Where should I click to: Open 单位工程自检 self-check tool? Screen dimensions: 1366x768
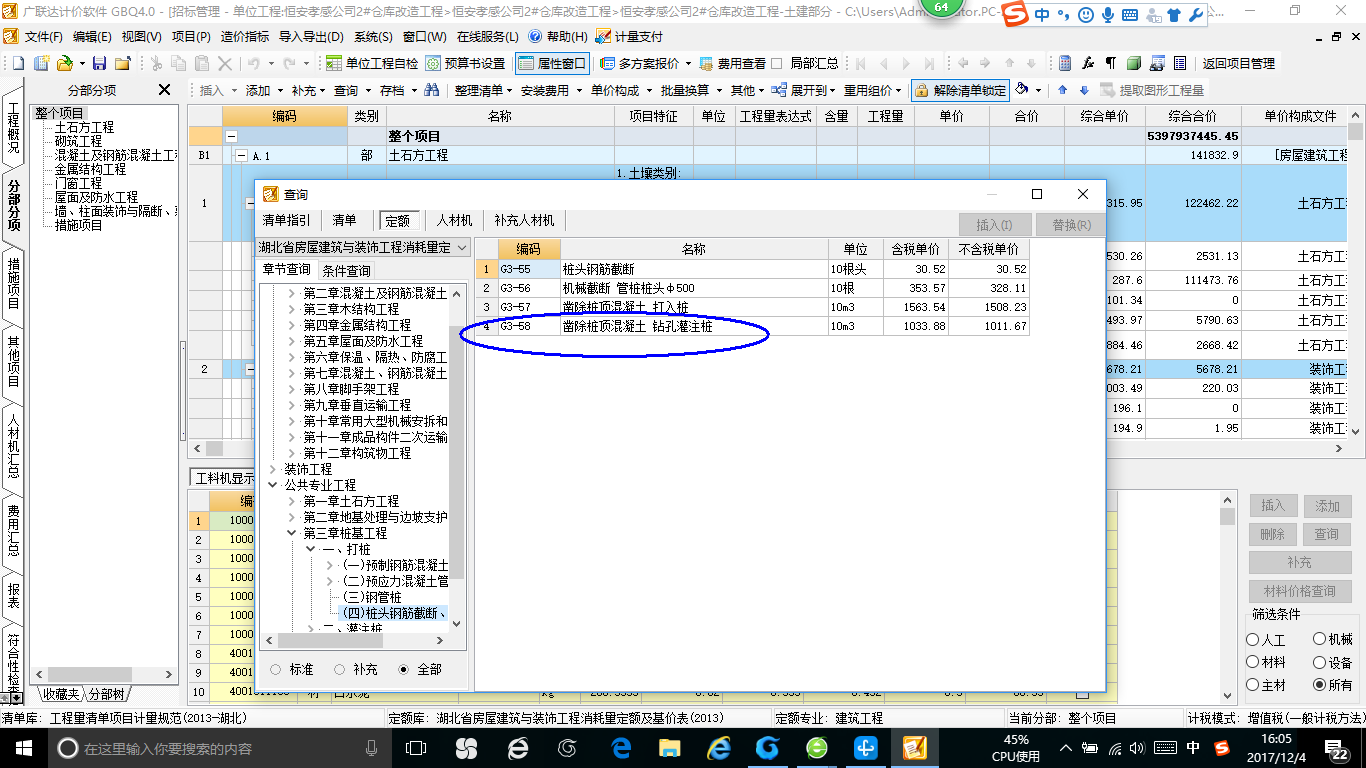coord(372,63)
